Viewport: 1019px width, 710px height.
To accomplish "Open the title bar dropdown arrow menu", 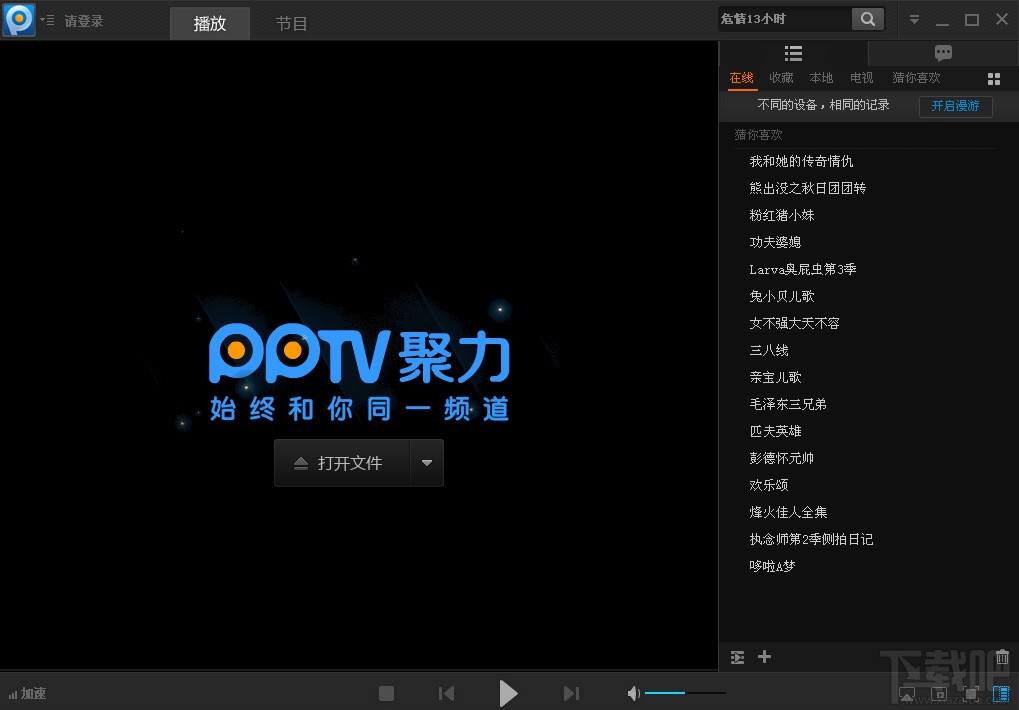I will point(914,18).
